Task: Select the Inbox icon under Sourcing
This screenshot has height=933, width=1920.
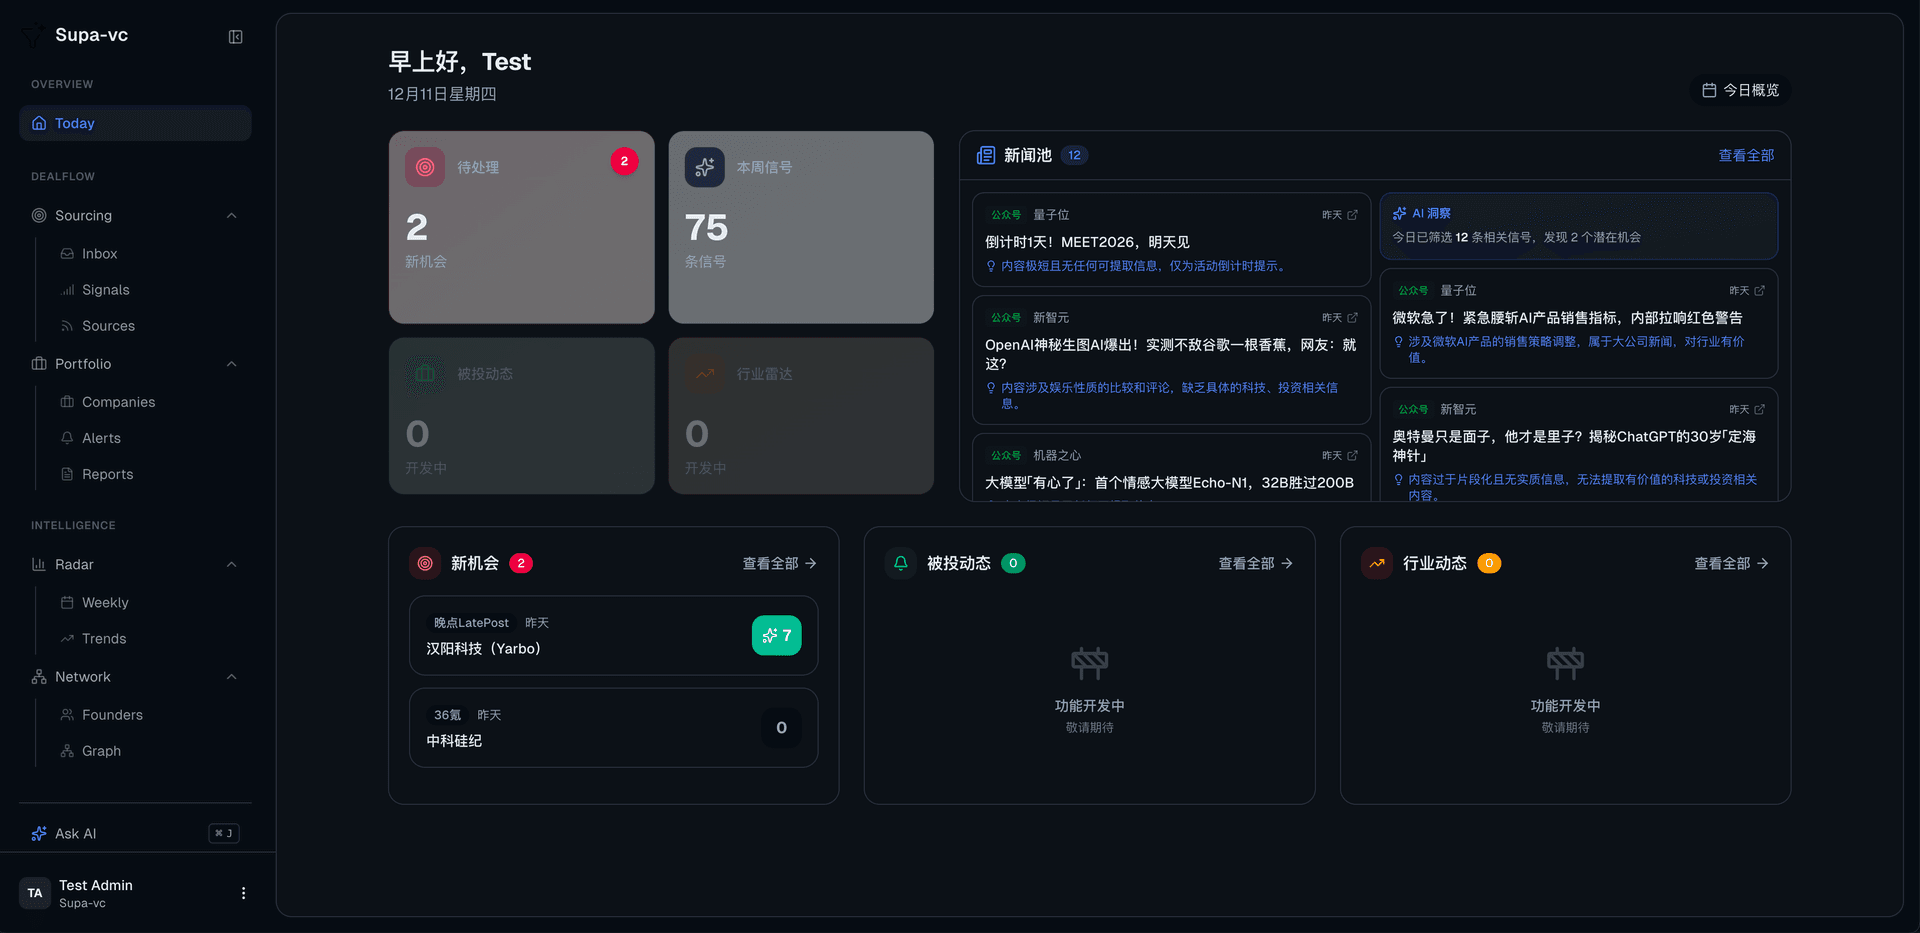Action: point(68,253)
